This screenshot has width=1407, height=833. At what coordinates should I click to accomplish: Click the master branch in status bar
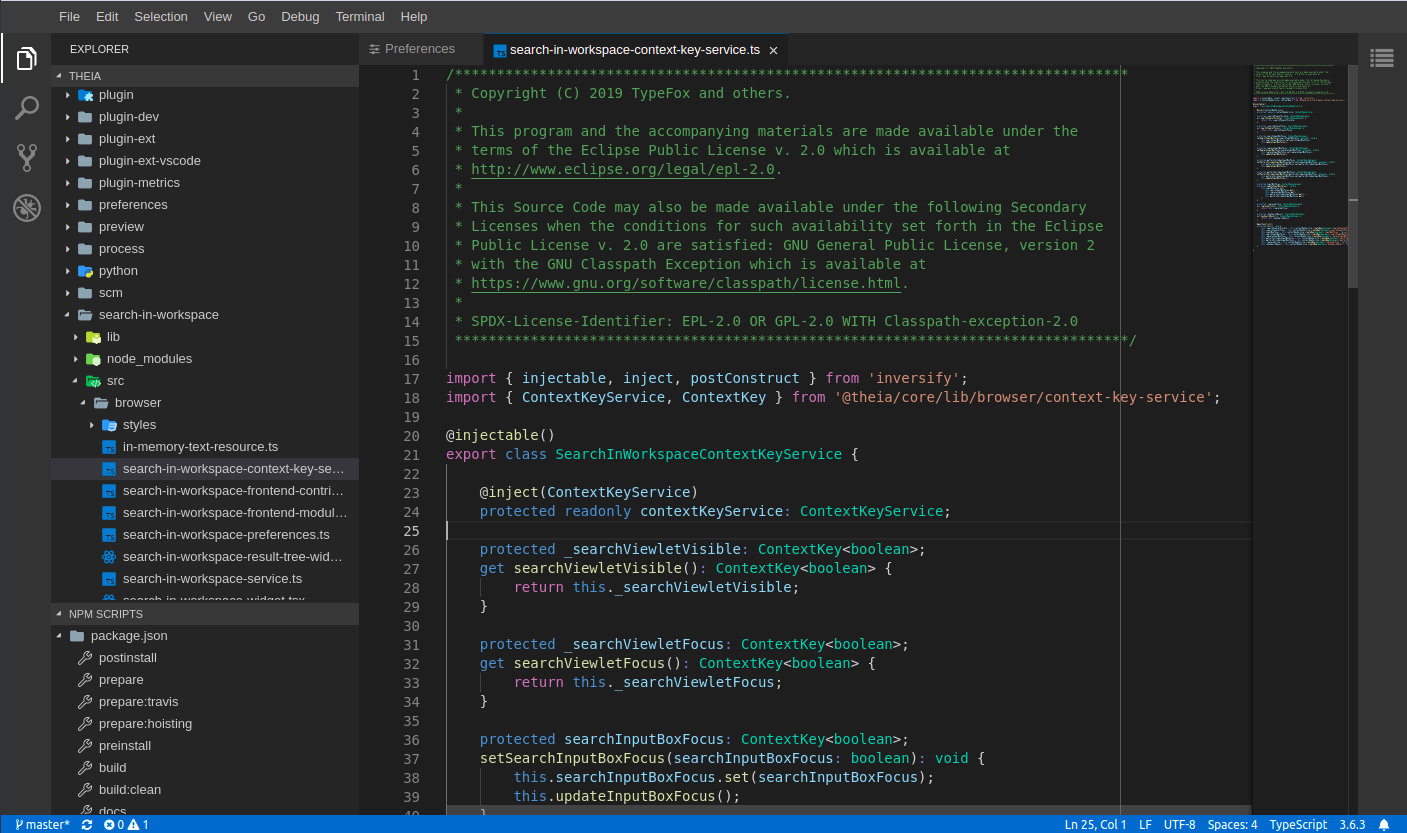point(42,825)
